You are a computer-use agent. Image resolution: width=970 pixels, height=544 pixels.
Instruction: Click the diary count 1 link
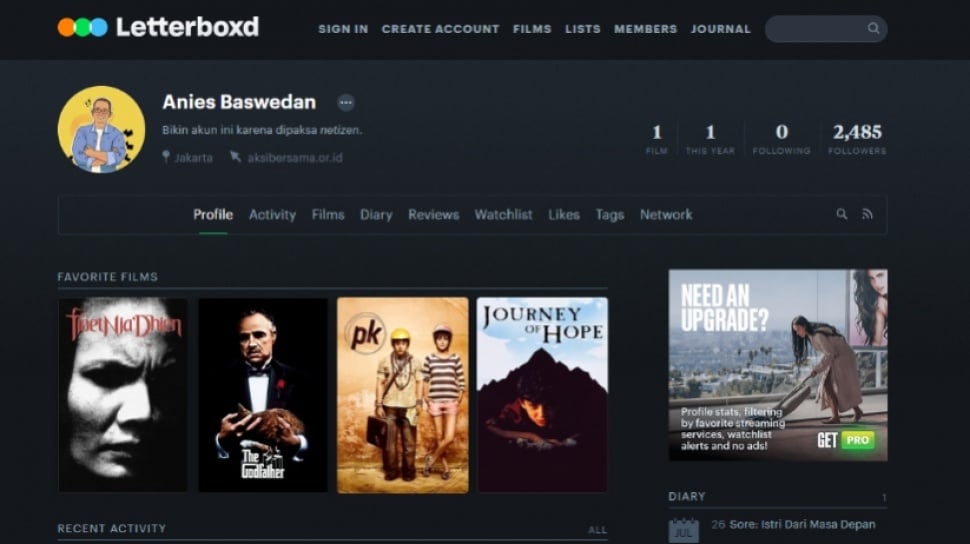coord(884,498)
